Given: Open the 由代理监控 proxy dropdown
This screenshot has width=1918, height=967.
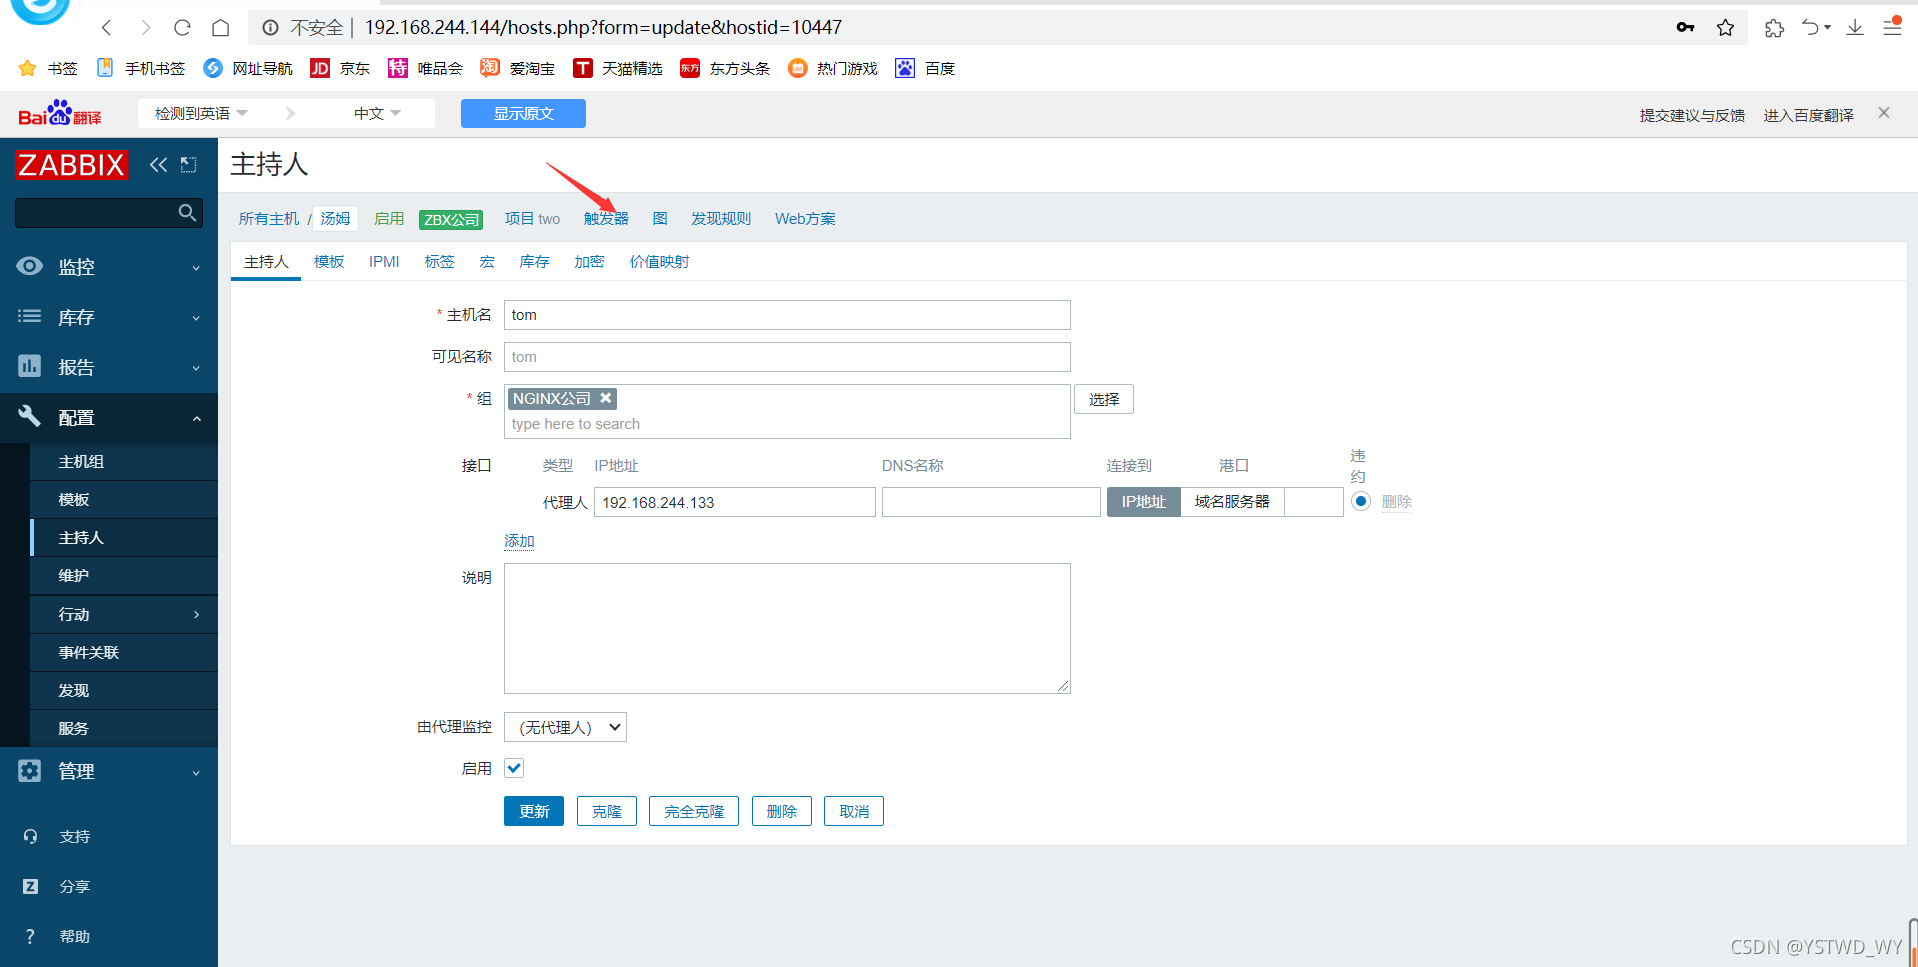Looking at the screenshot, I should click(565, 727).
